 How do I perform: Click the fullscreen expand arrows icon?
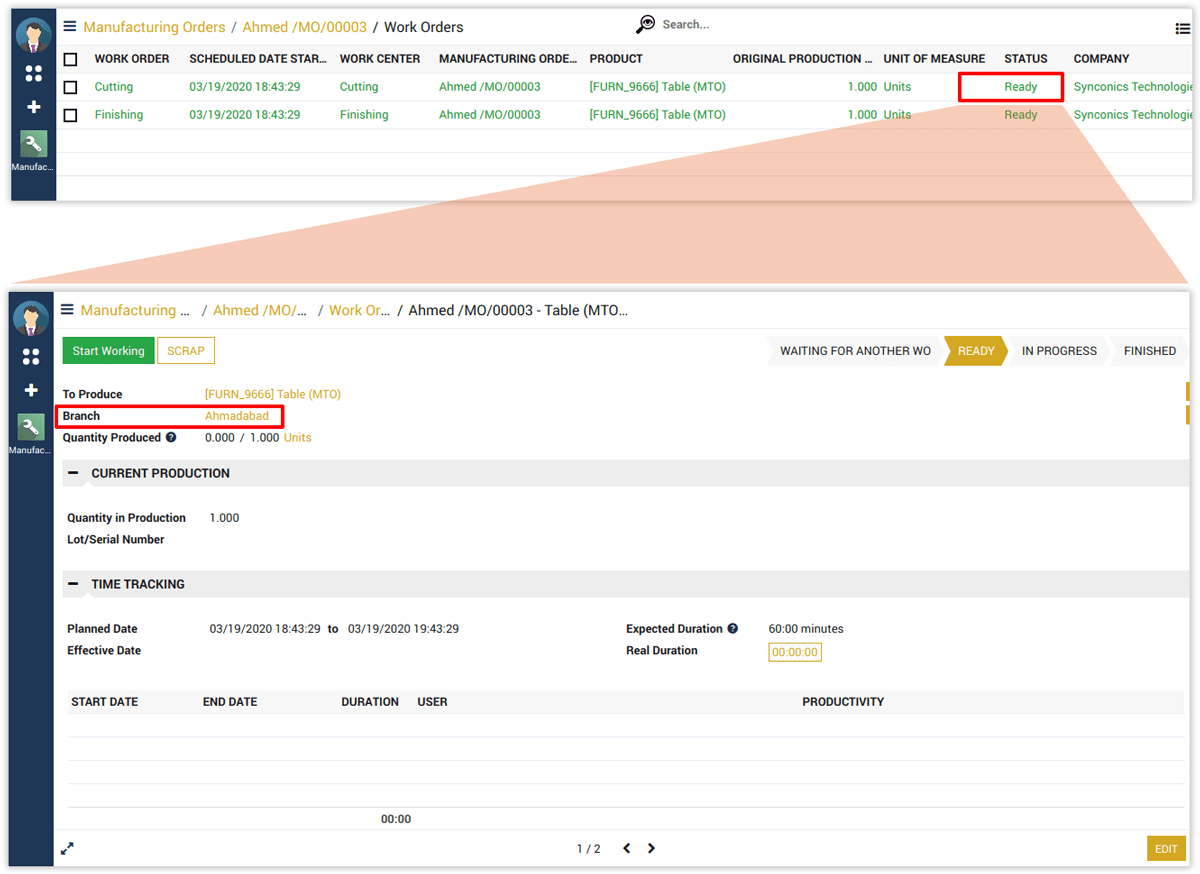[x=67, y=849]
